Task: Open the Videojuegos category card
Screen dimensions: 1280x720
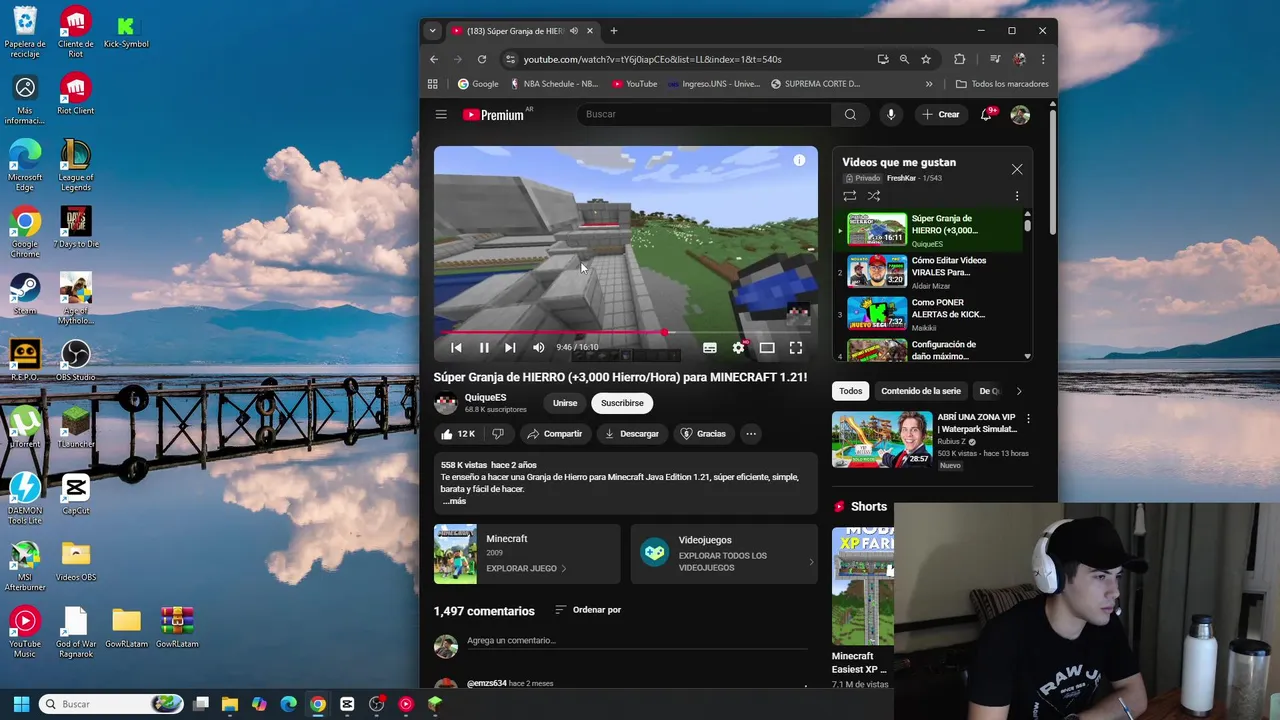Action: [x=724, y=554]
